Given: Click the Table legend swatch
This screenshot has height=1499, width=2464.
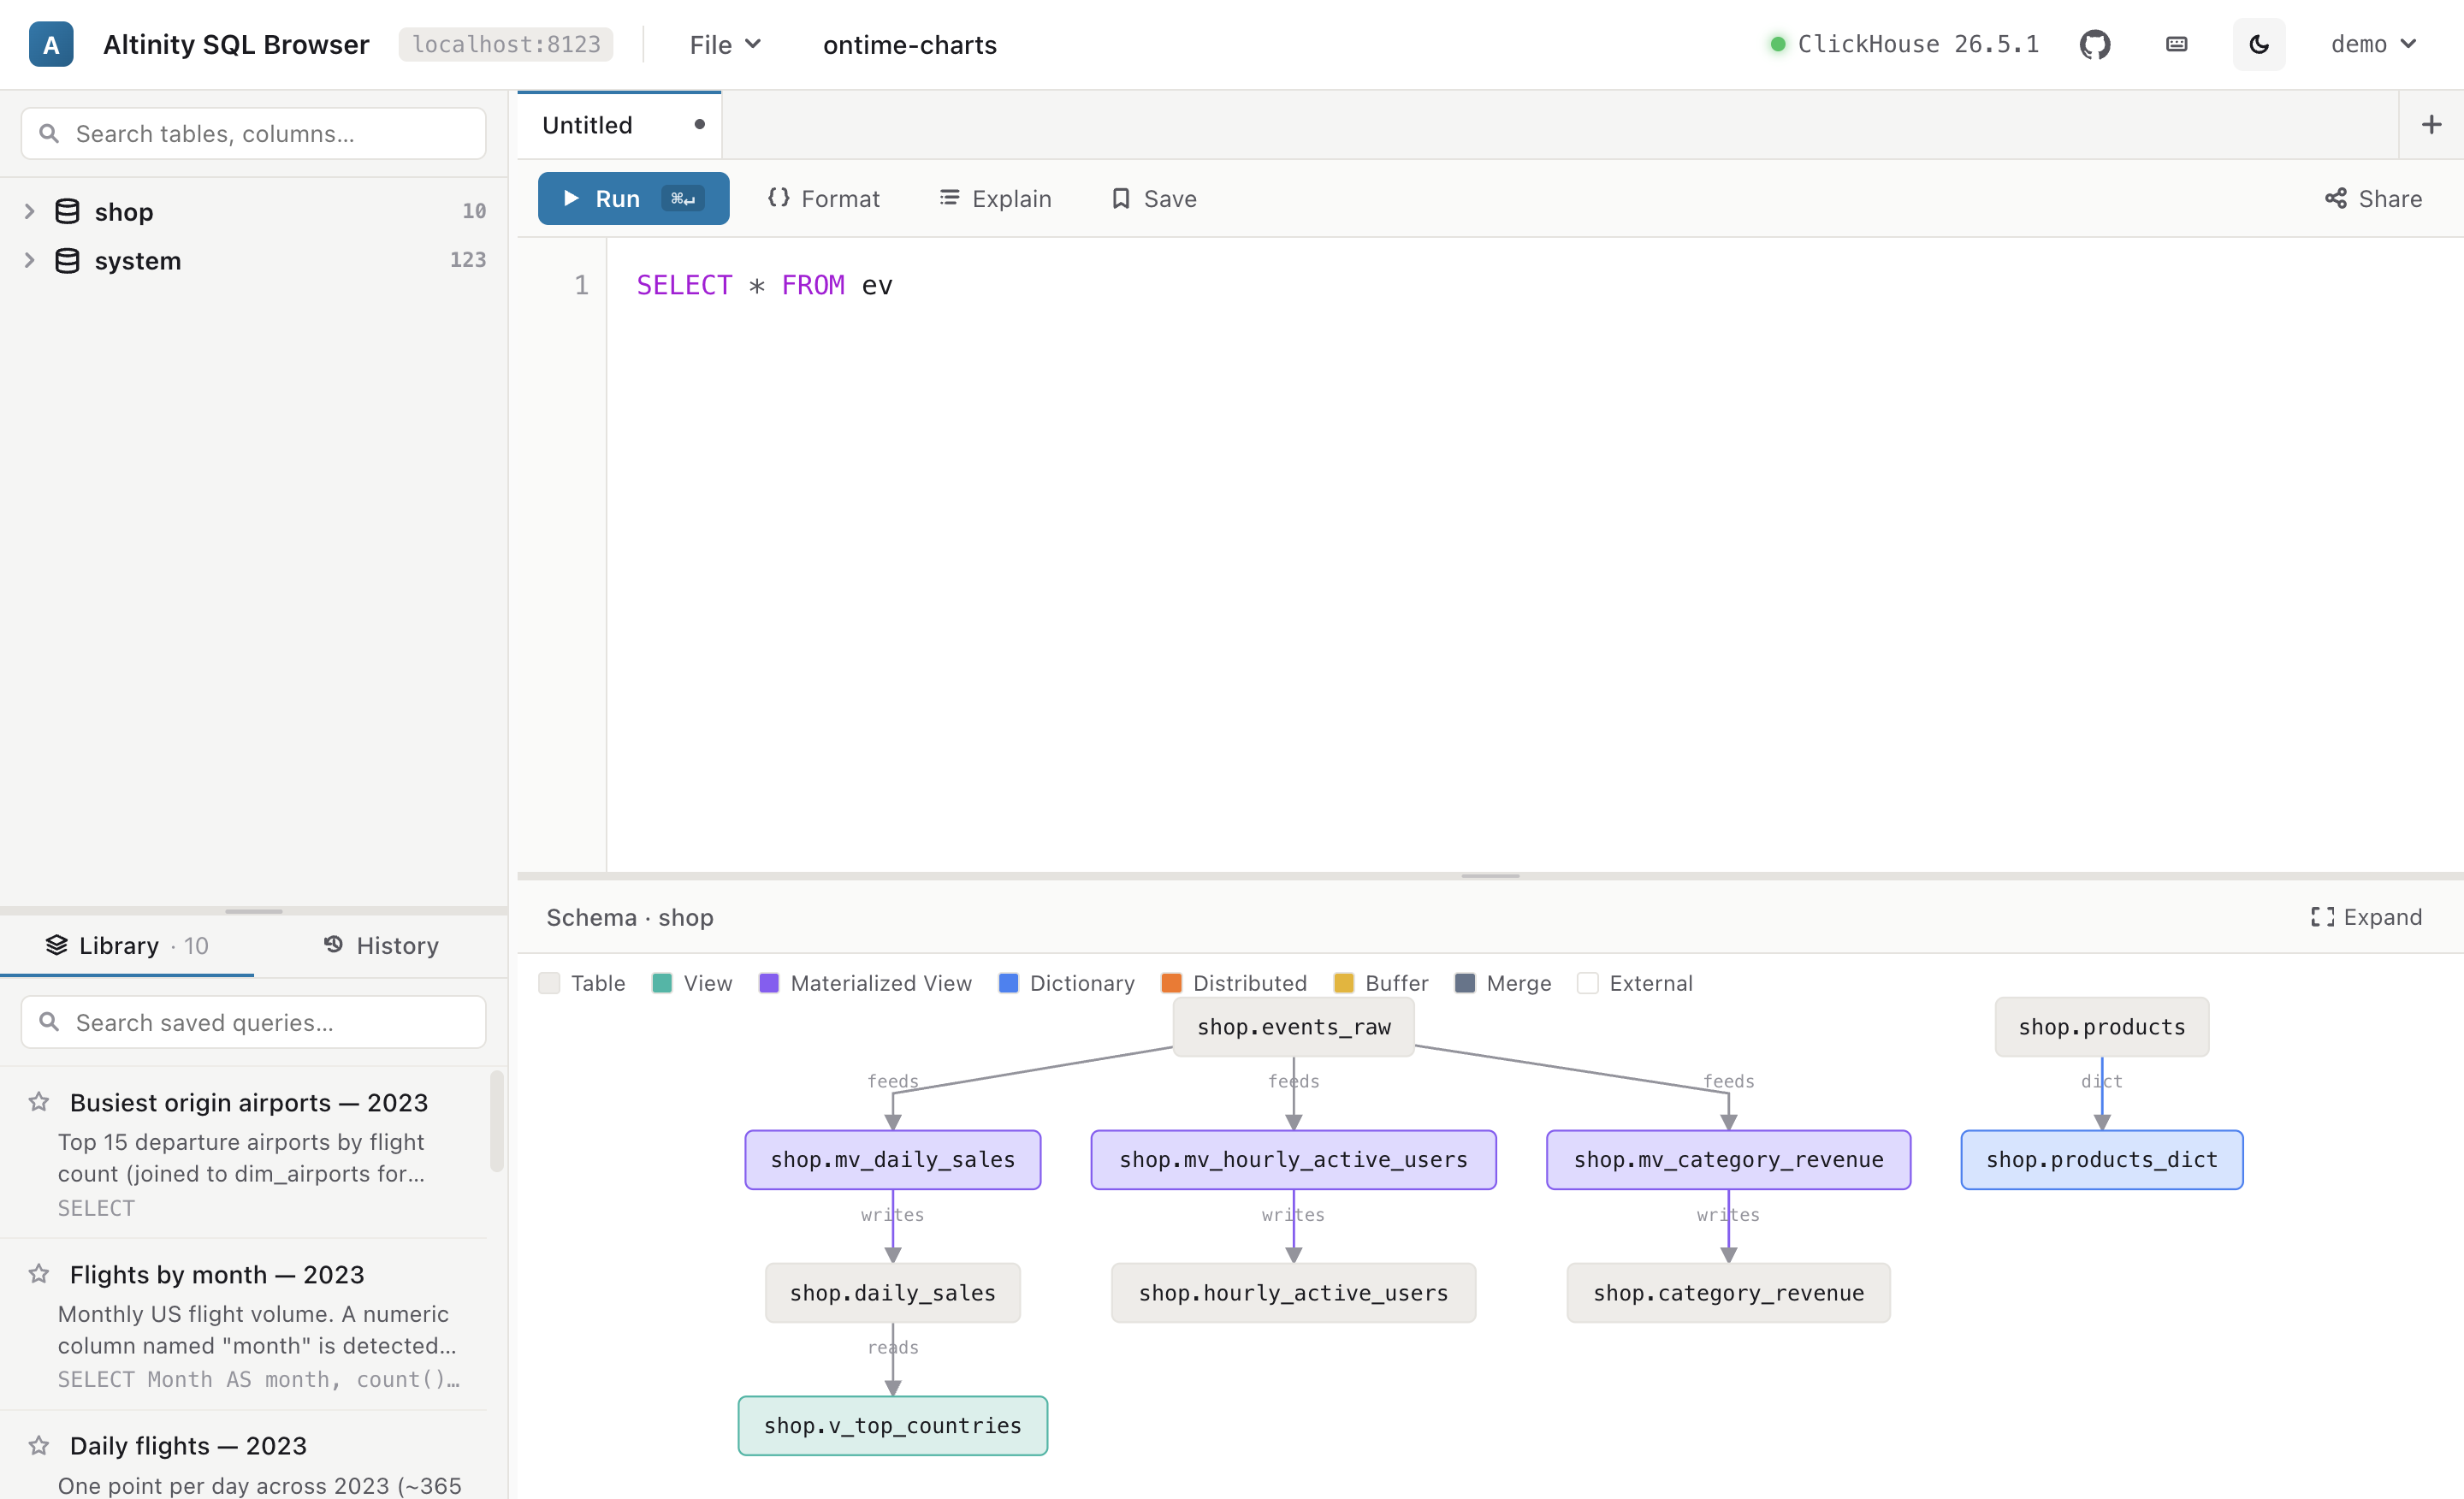Looking at the screenshot, I should pos(549,983).
